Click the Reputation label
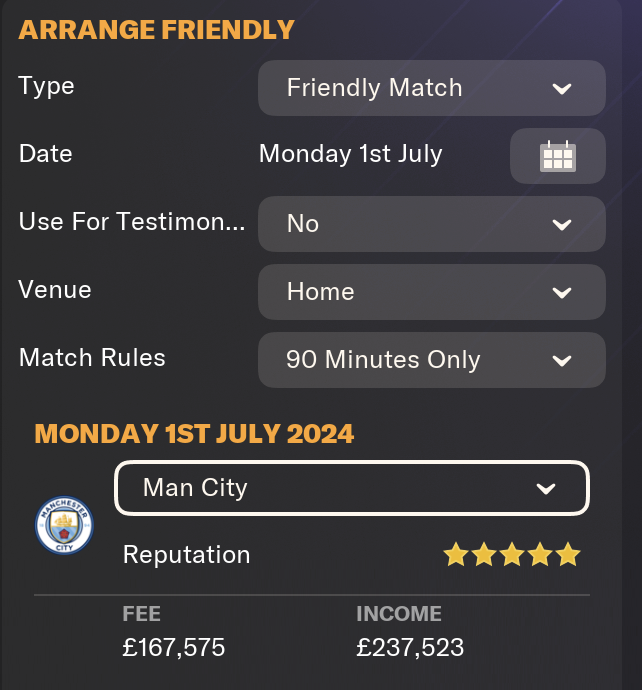Image resolution: width=642 pixels, height=690 pixels. [x=187, y=555]
